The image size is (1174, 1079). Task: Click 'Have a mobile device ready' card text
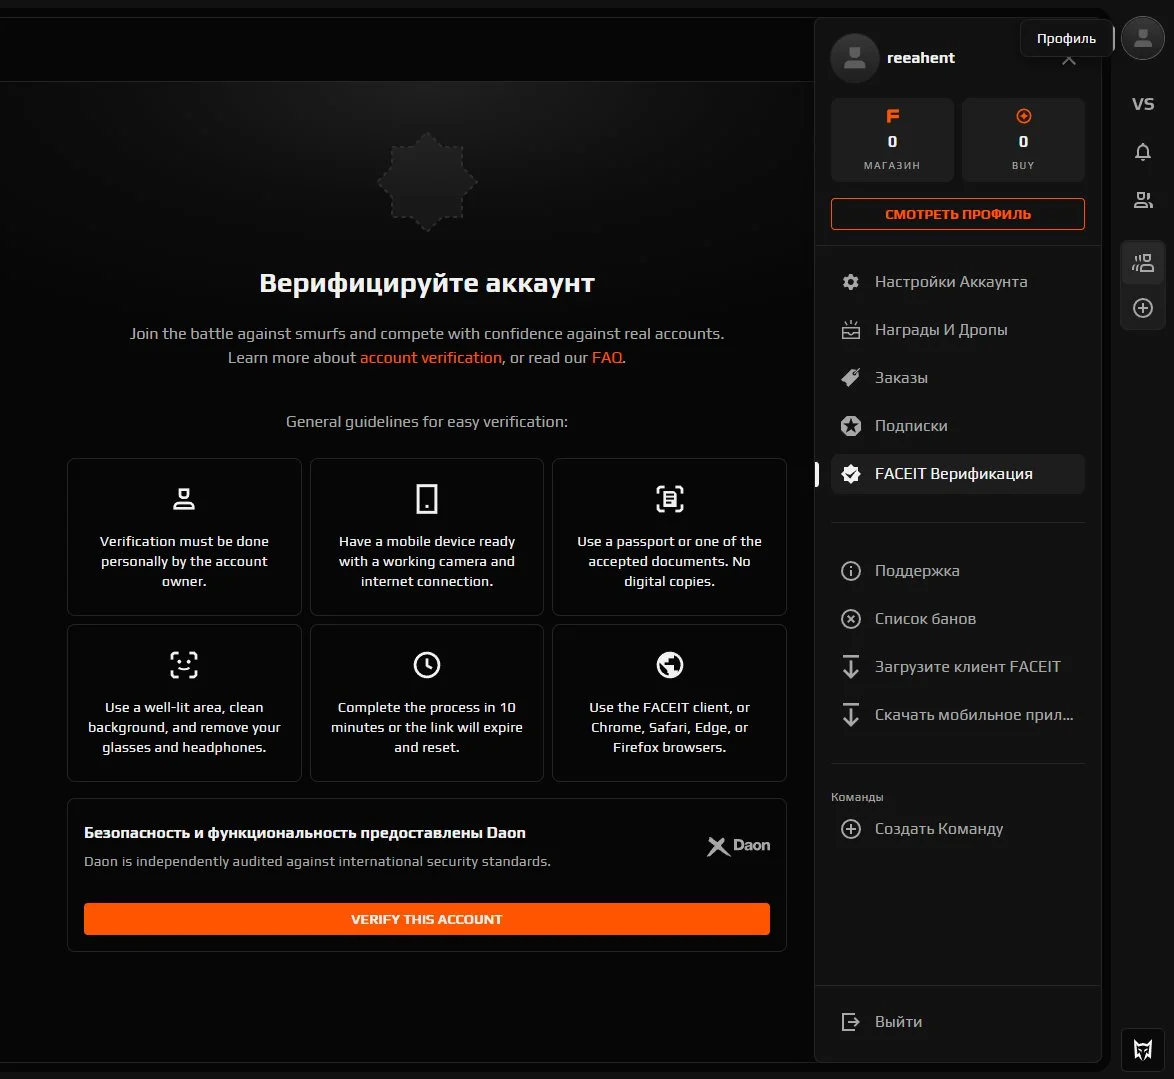426,561
